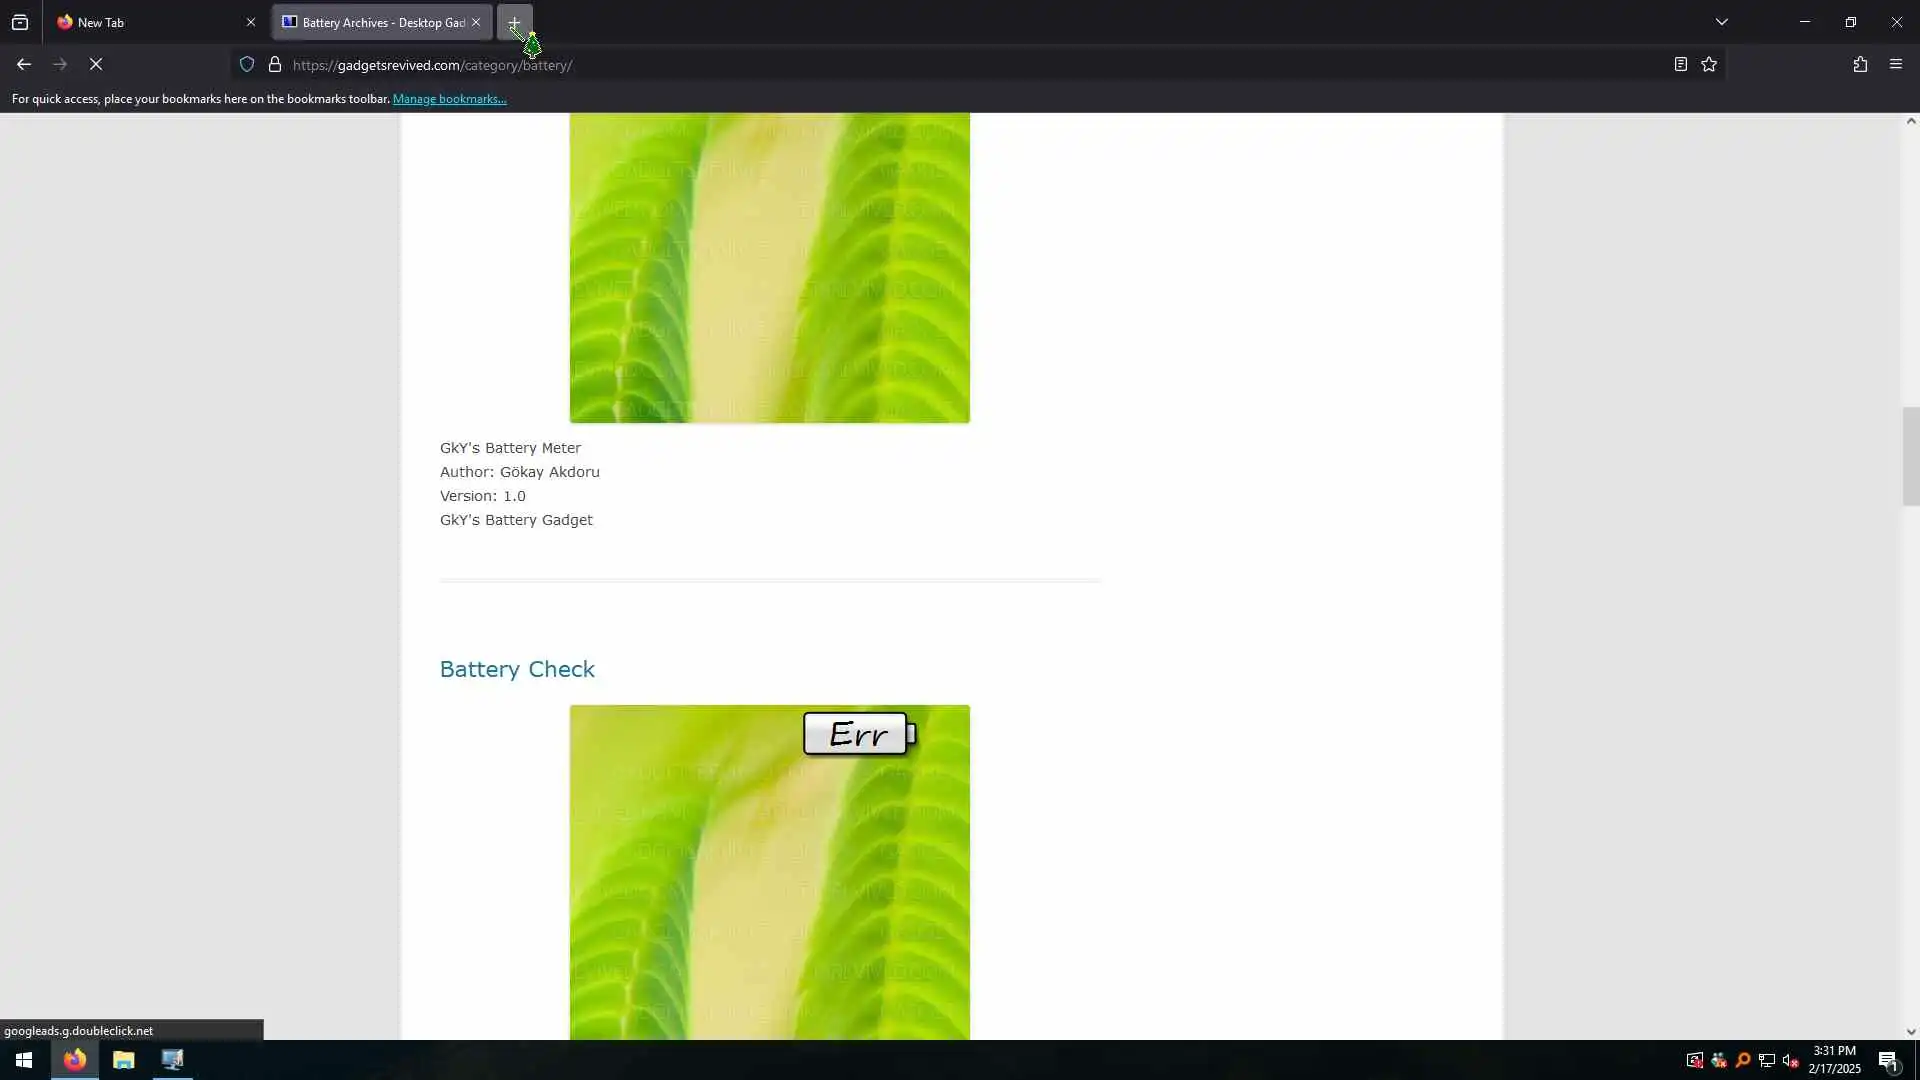1920x1080 pixels.
Task: Expand the list all tabs chevron
Action: [1721, 22]
